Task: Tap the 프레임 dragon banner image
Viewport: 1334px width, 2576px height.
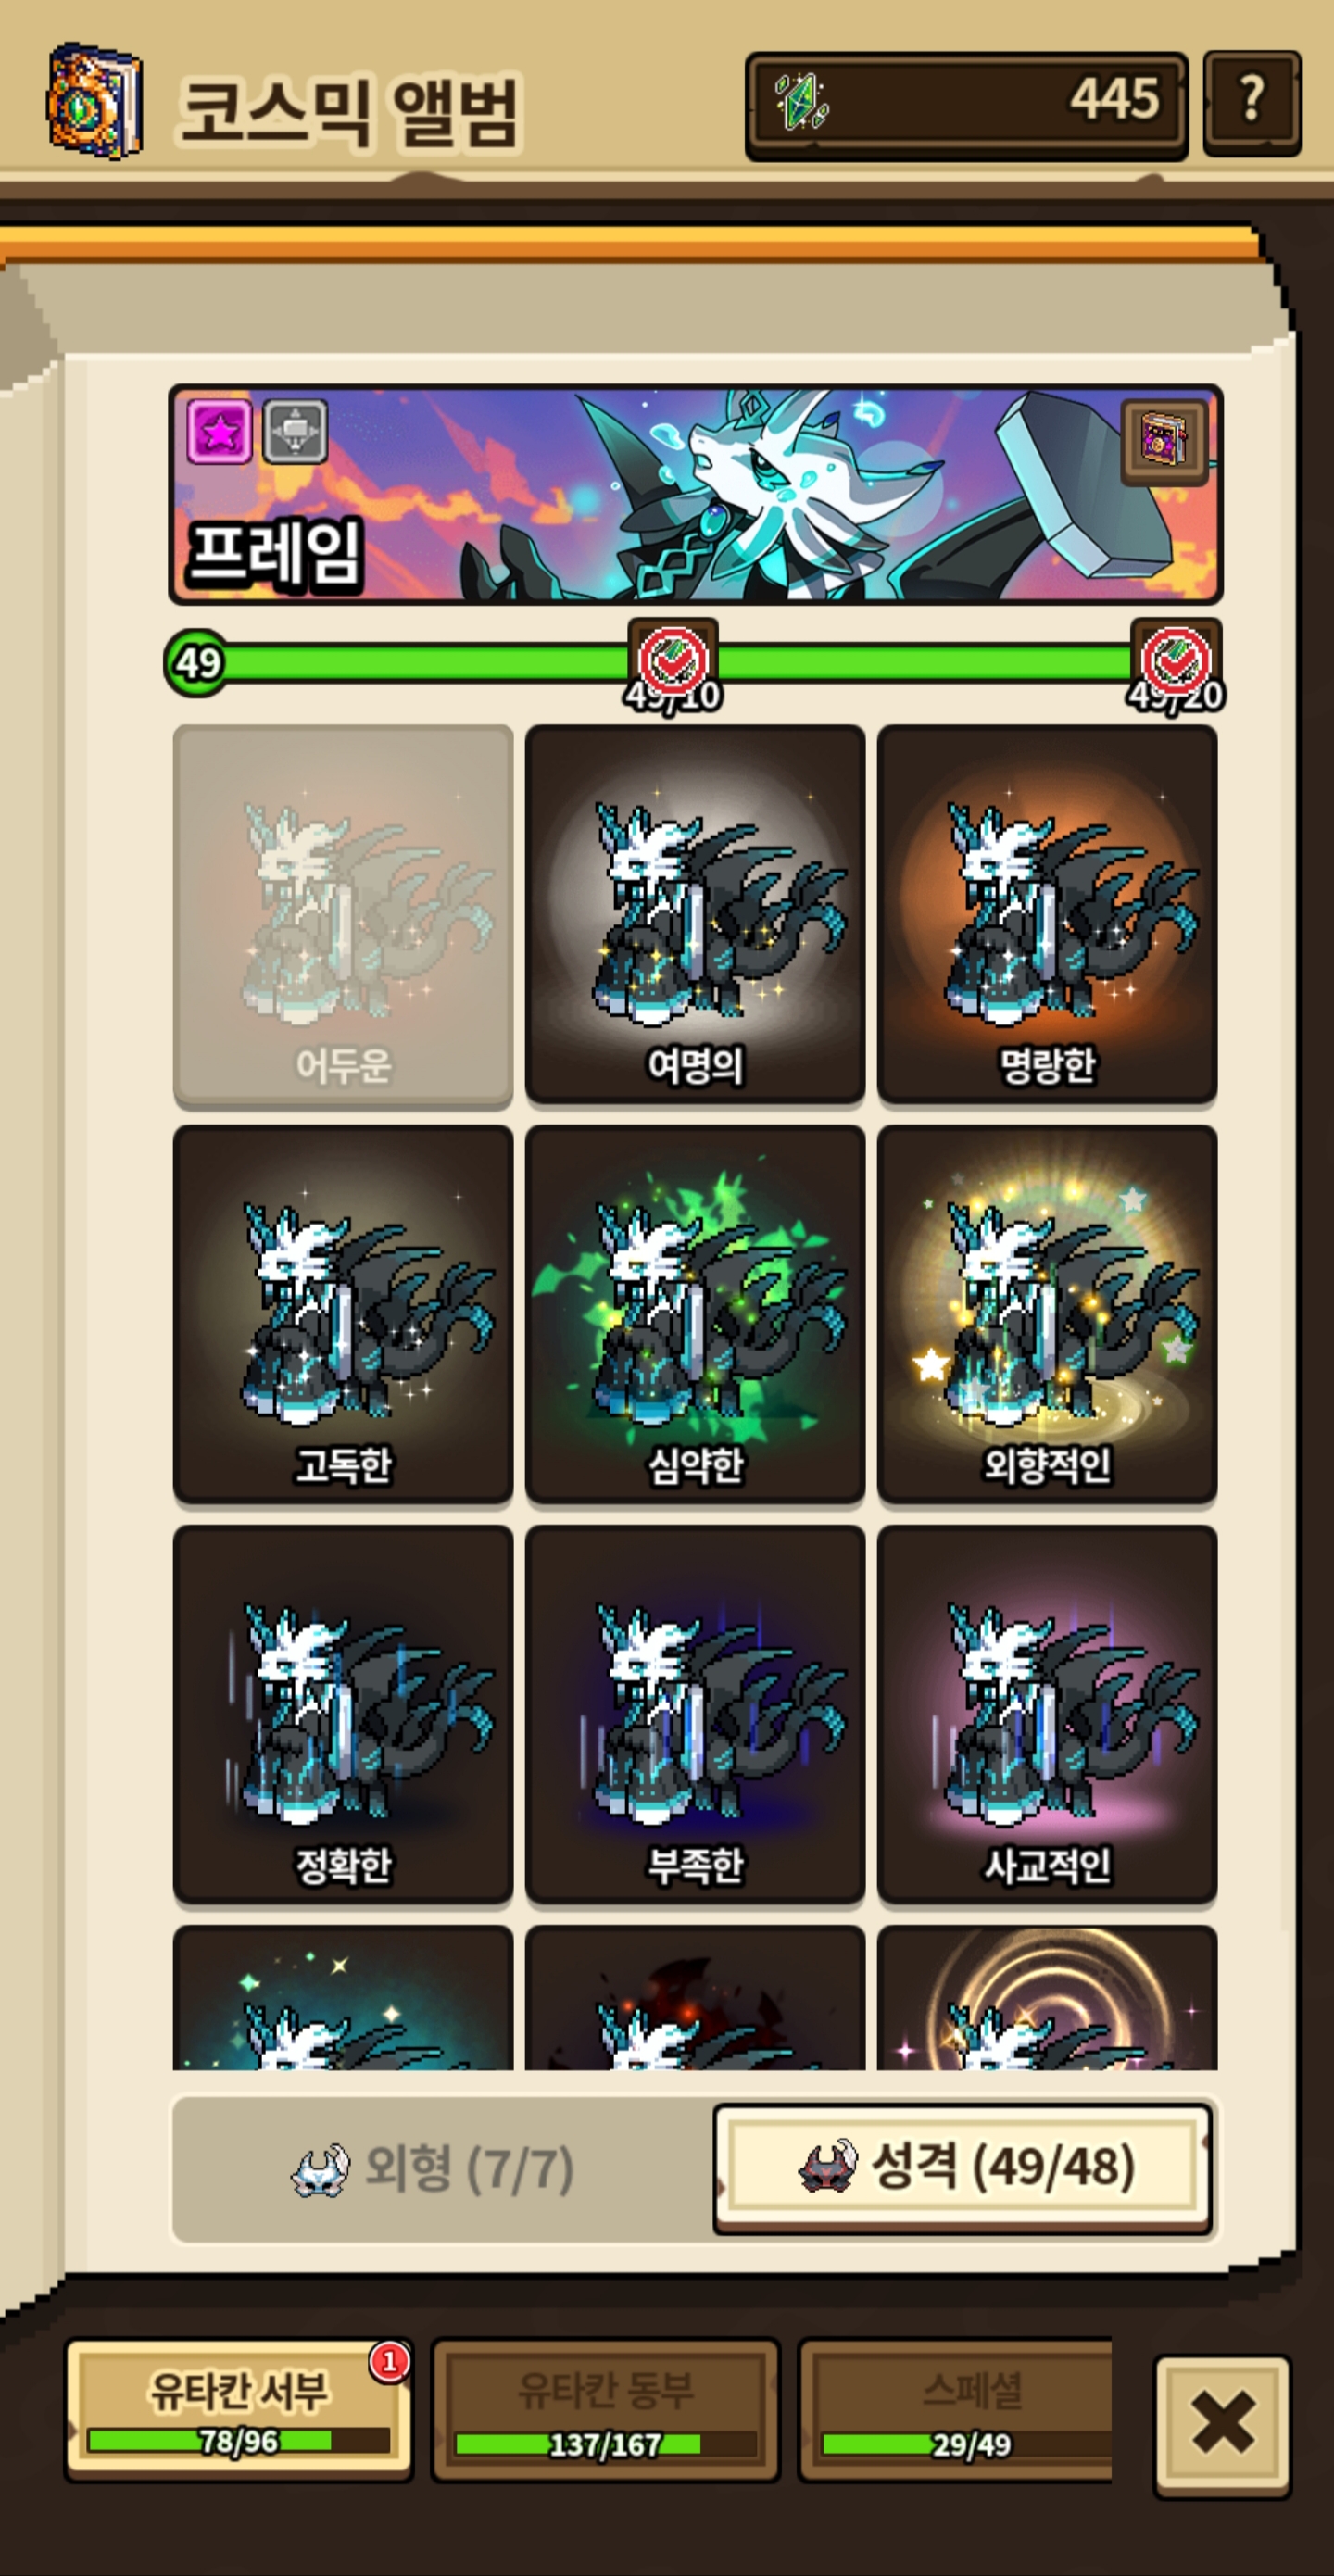Action: [696, 495]
